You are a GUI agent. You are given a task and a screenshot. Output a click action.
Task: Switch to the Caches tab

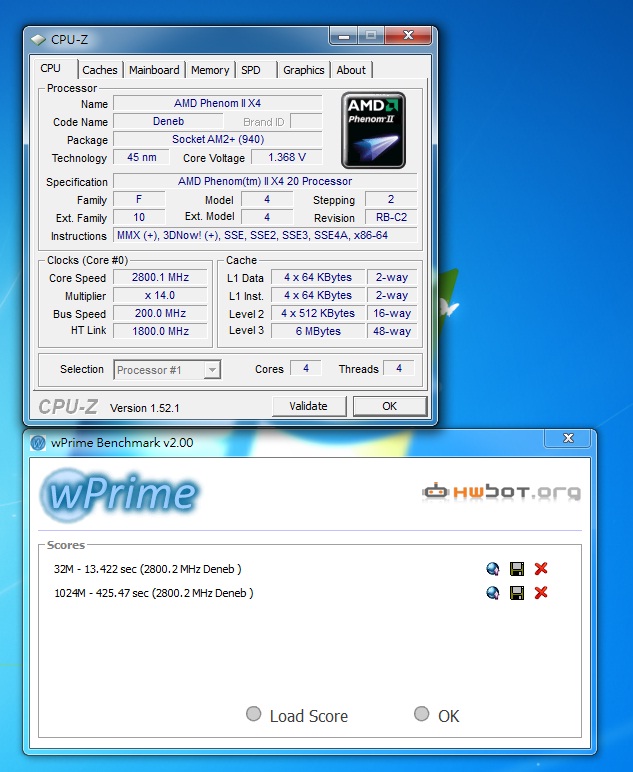(x=100, y=70)
